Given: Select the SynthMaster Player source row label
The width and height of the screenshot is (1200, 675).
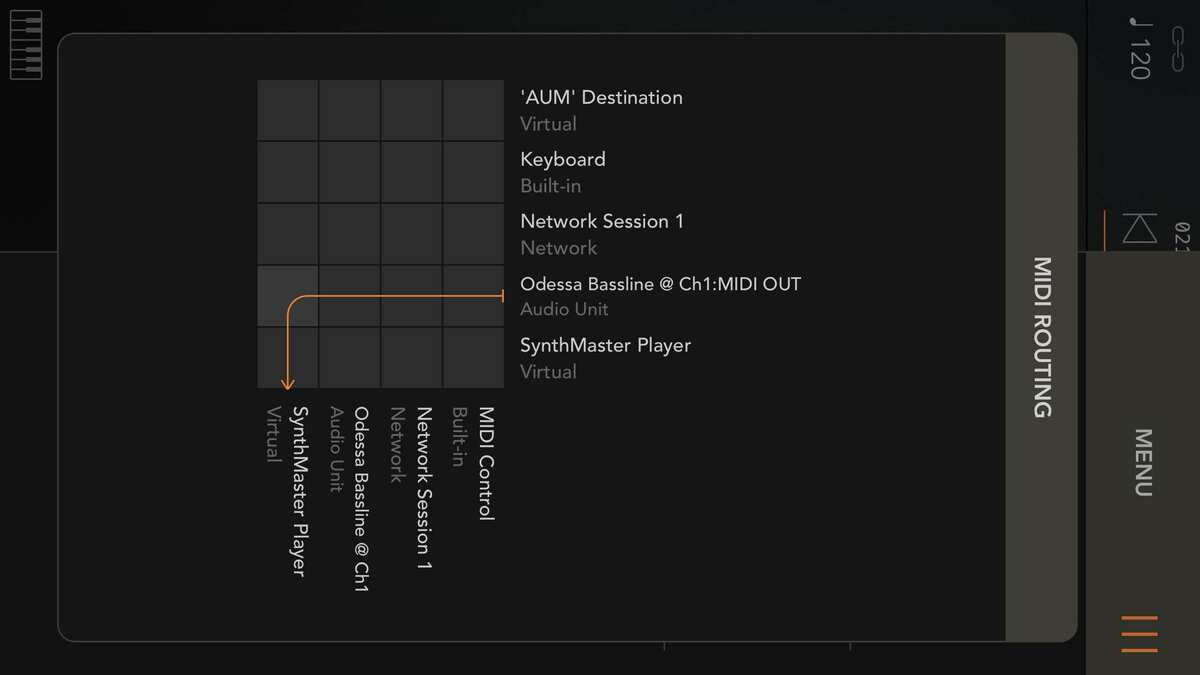Looking at the screenshot, I should pyautogui.click(x=605, y=358).
